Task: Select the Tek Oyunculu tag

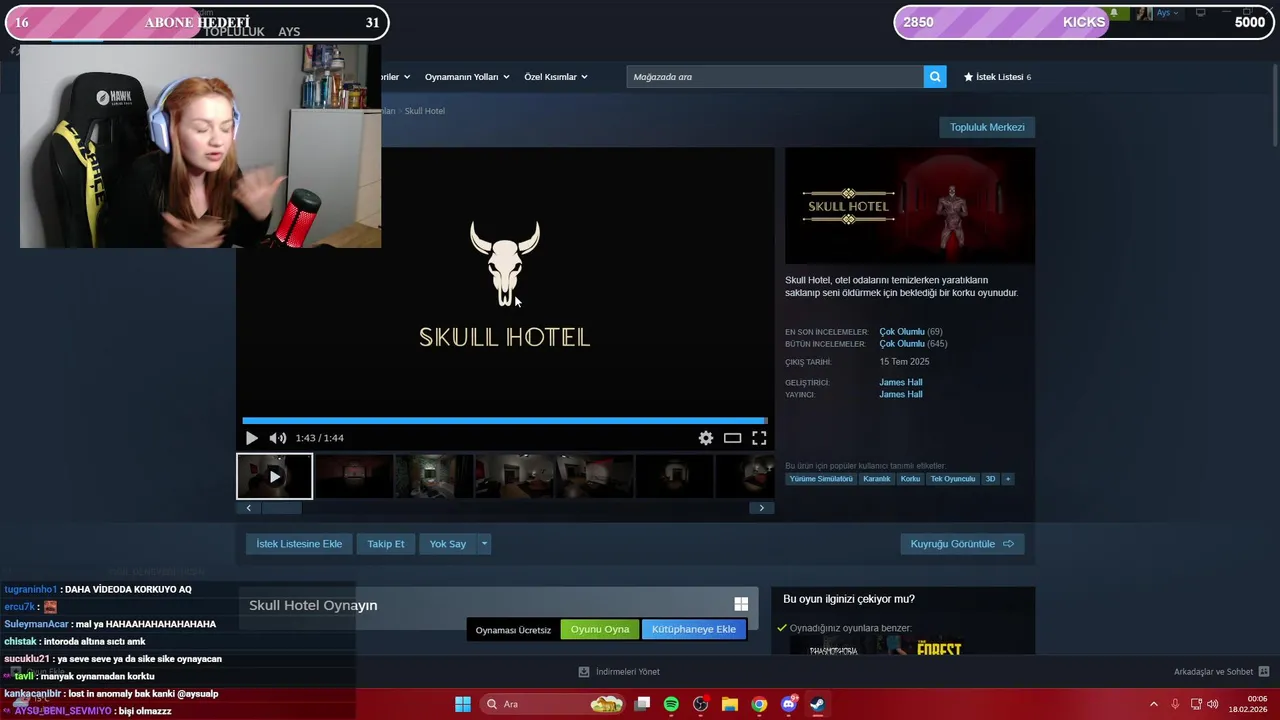Action: coord(953,479)
